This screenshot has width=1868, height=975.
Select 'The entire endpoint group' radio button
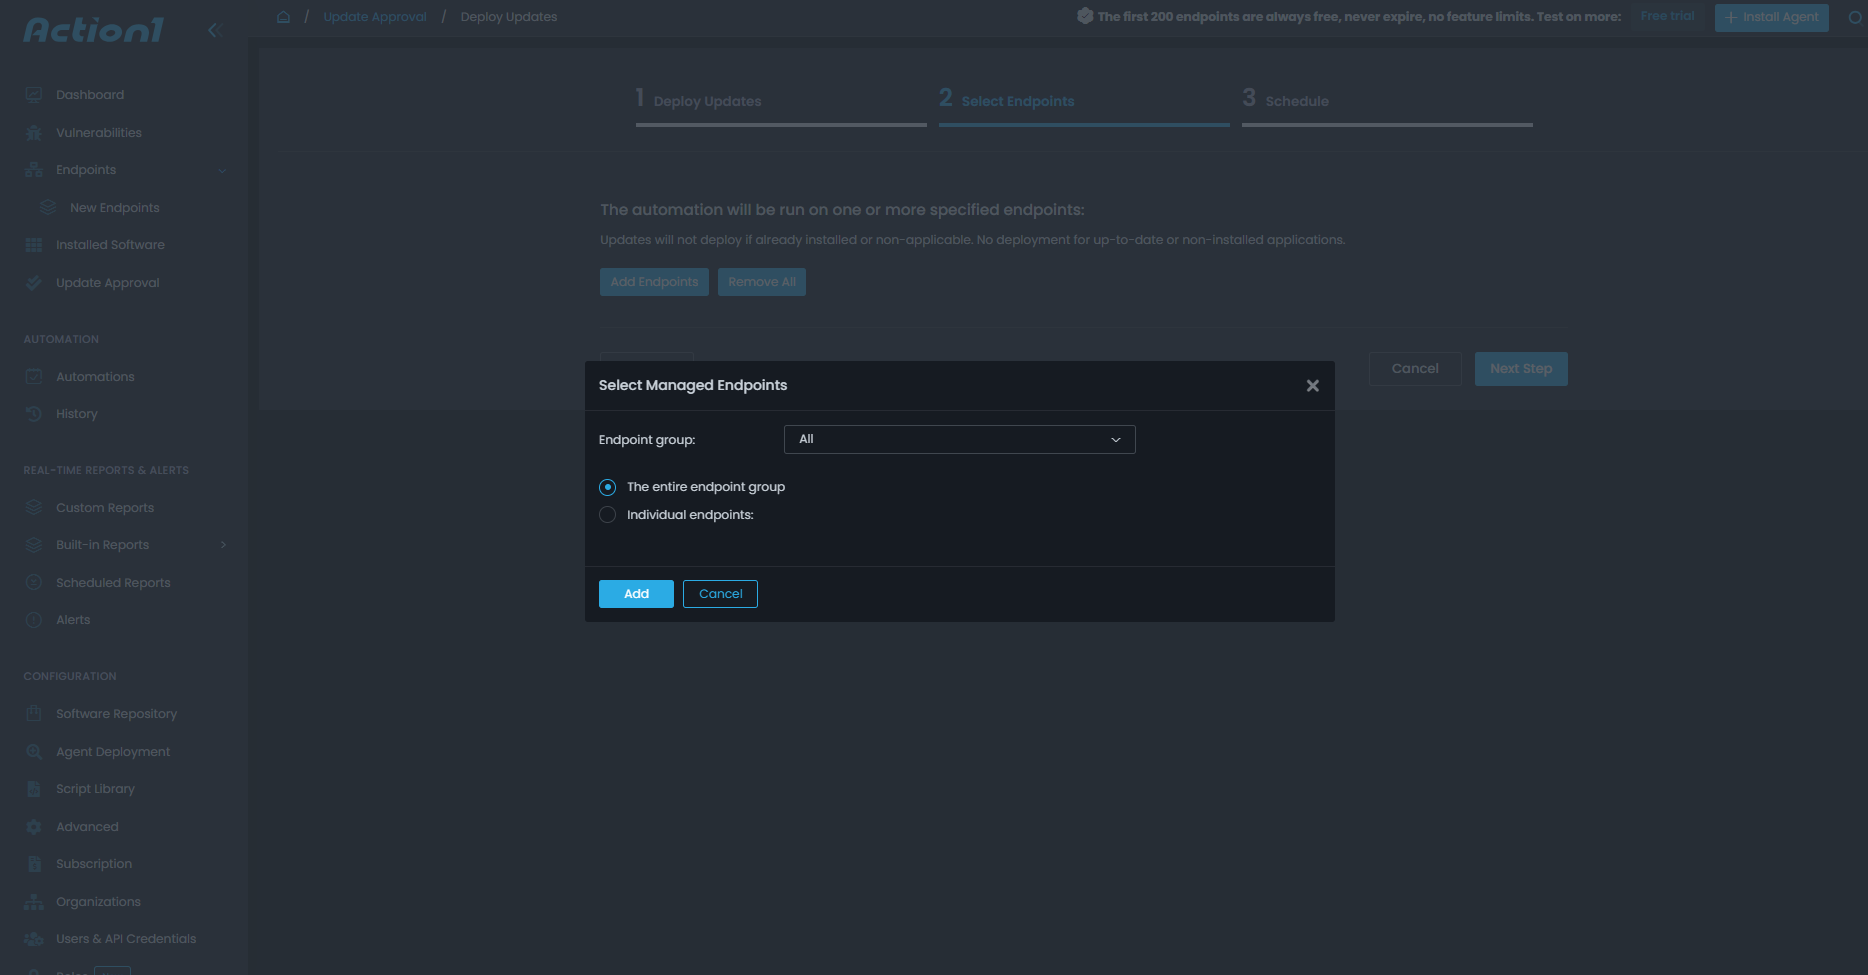point(607,487)
